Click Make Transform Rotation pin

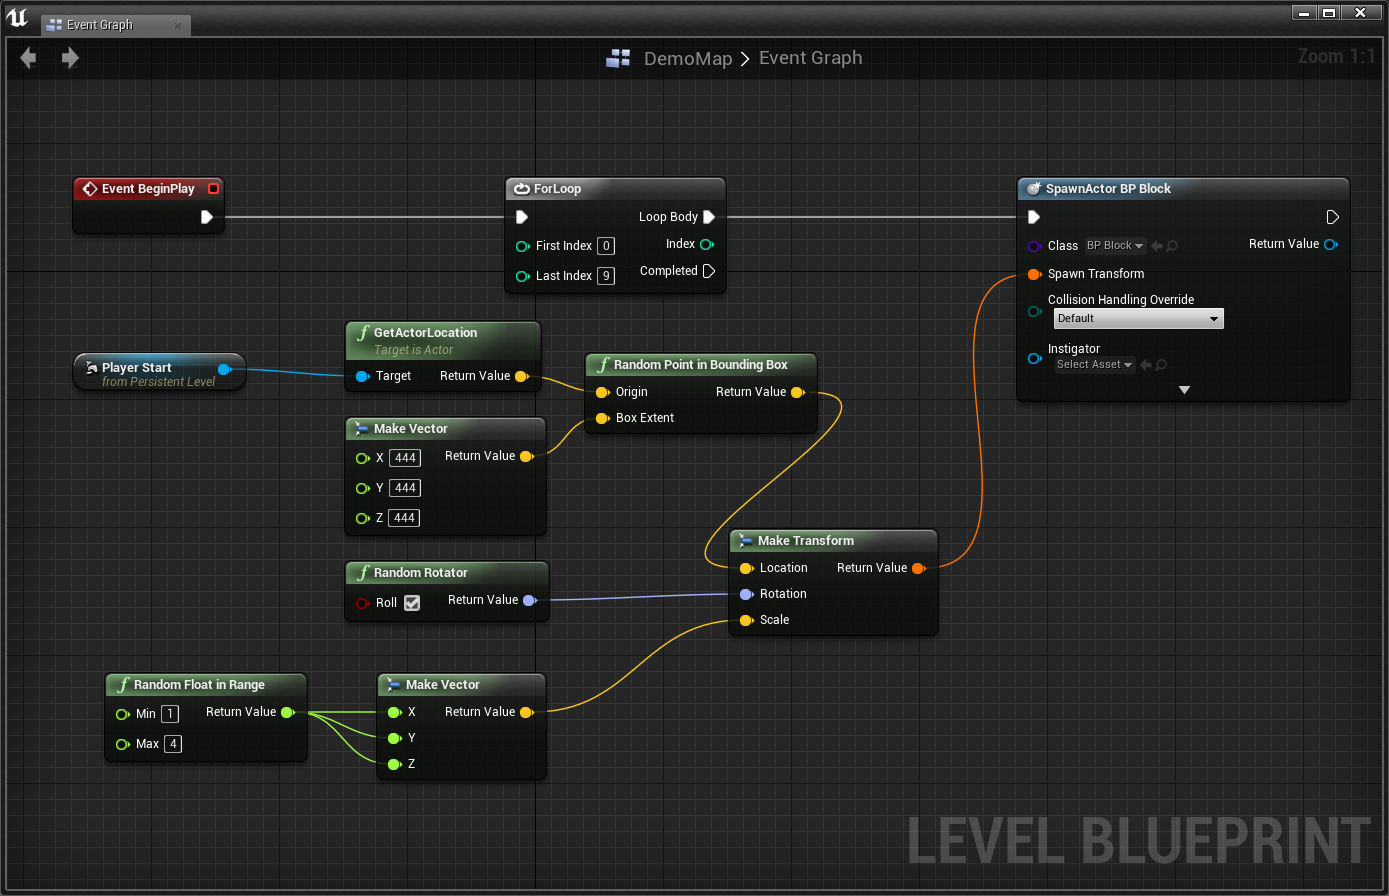(746, 594)
